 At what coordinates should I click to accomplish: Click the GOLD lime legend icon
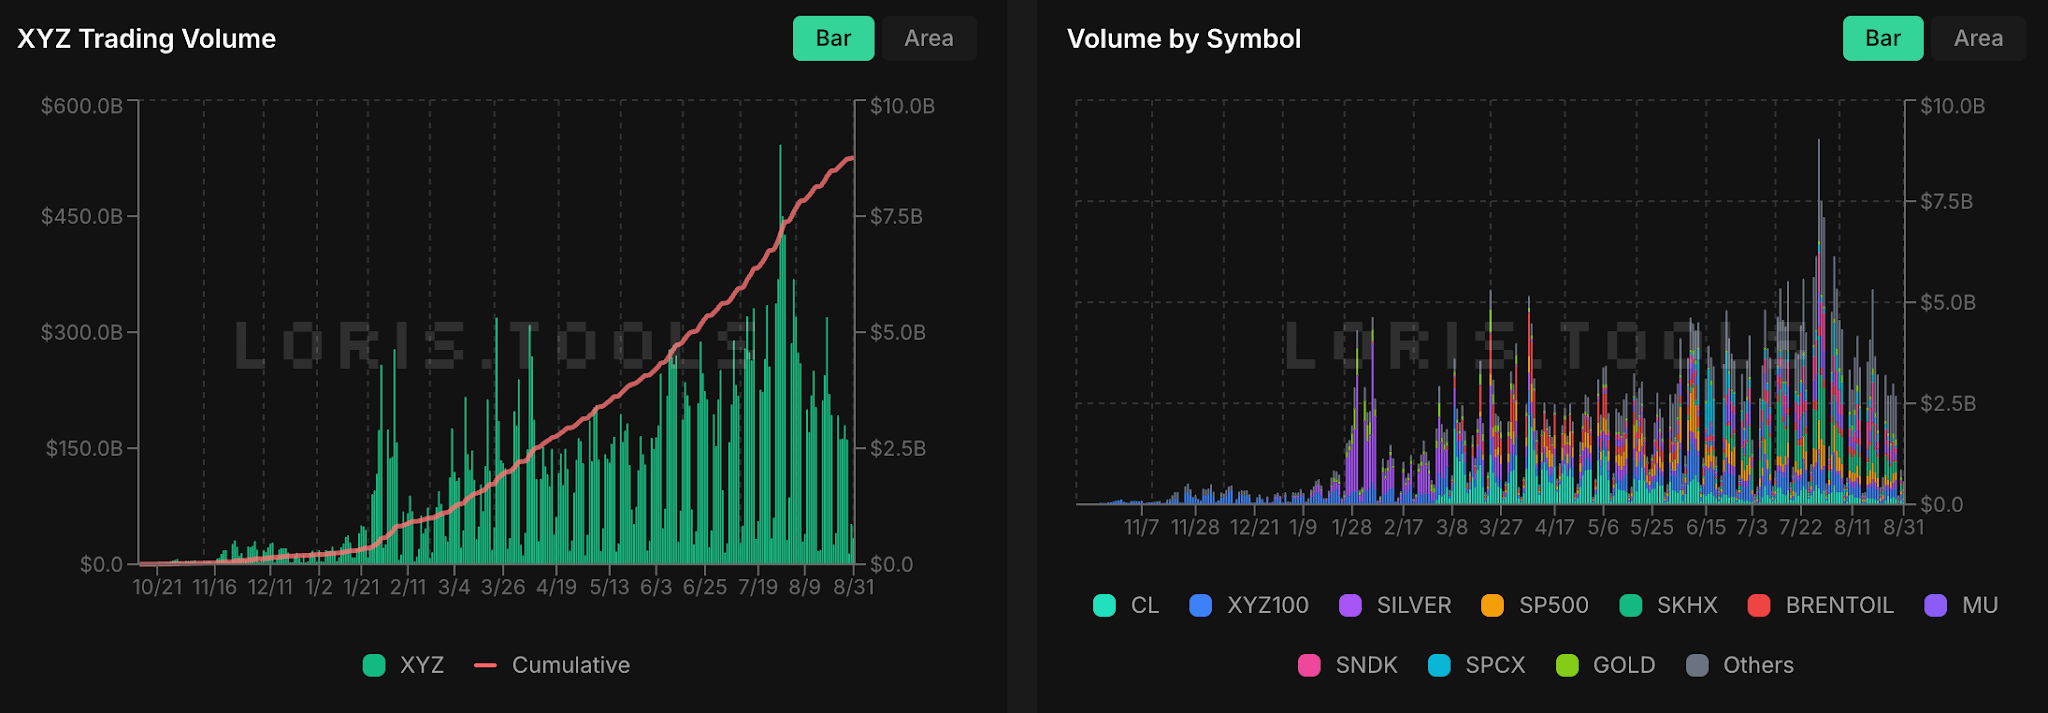pyautogui.click(x=1567, y=665)
